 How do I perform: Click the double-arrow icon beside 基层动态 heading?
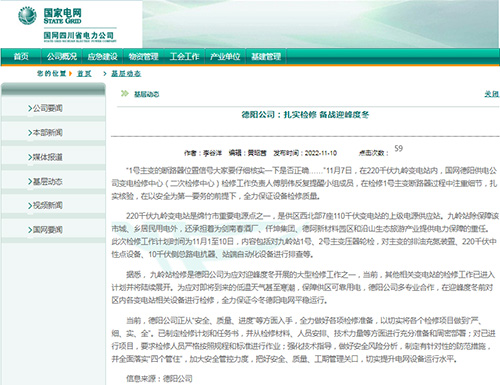click(x=125, y=94)
